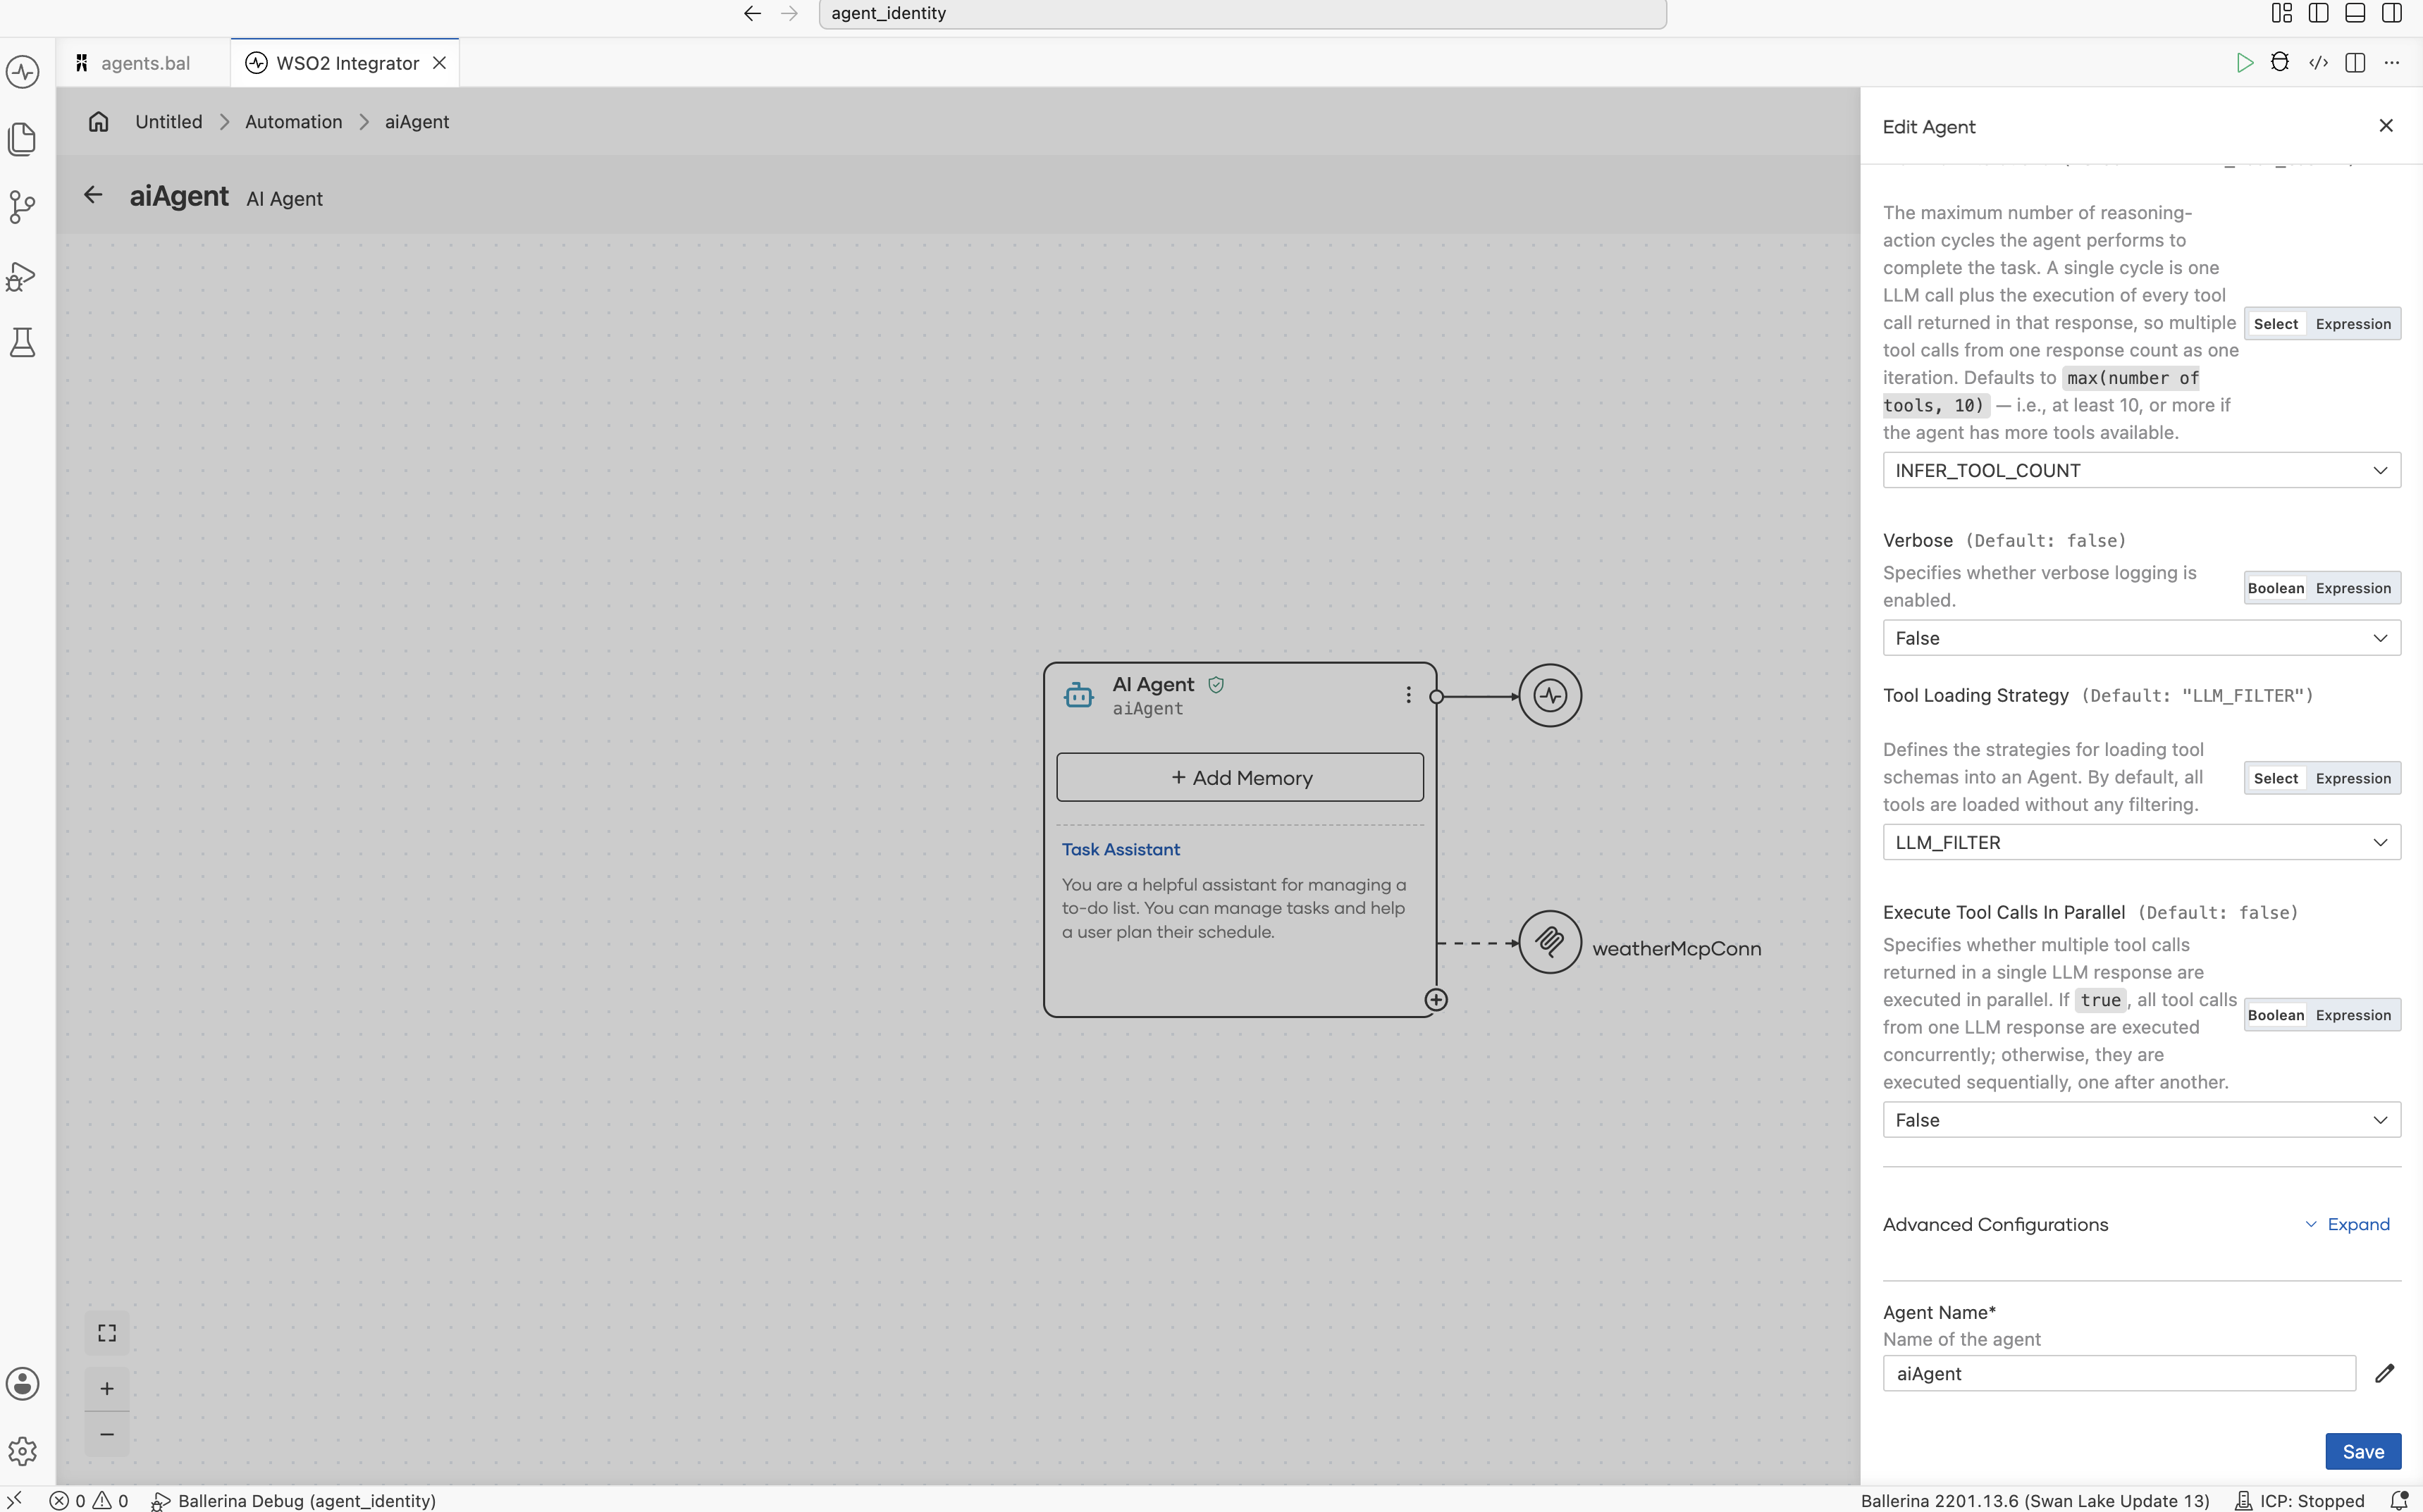This screenshot has width=2423, height=1512.
Task: Toggle the secondary side bar layout icon
Action: pyautogui.click(x=2392, y=13)
